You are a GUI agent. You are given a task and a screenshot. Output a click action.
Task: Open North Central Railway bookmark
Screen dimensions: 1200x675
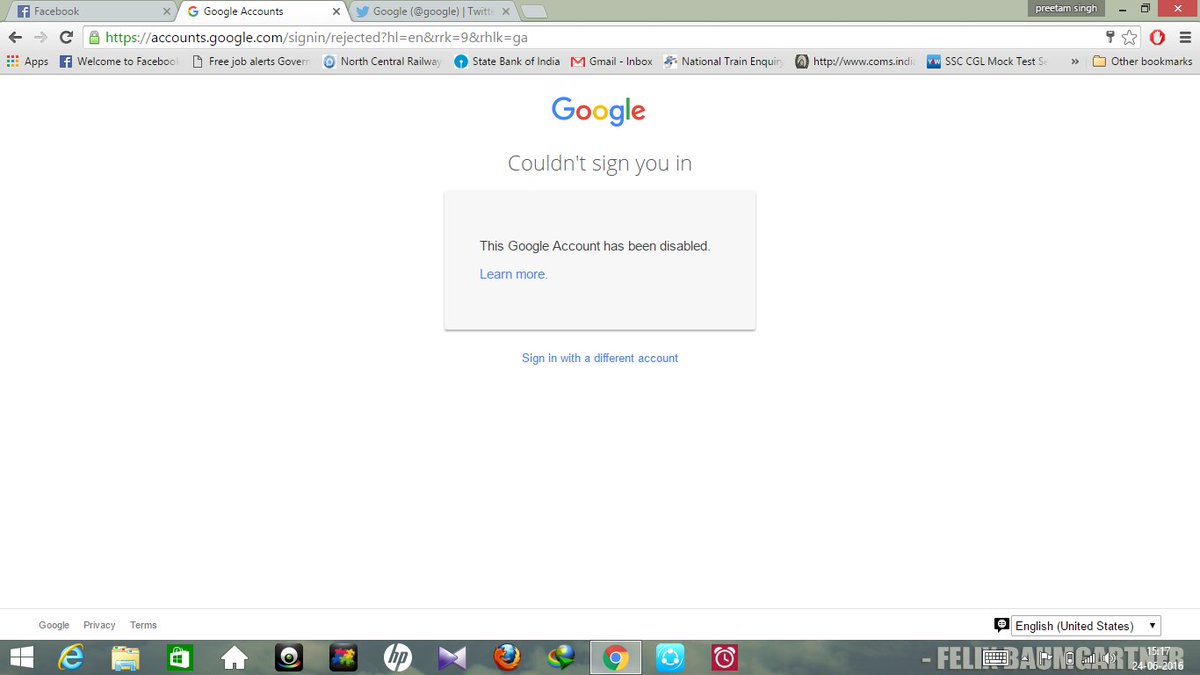click(x=381, y=61)
